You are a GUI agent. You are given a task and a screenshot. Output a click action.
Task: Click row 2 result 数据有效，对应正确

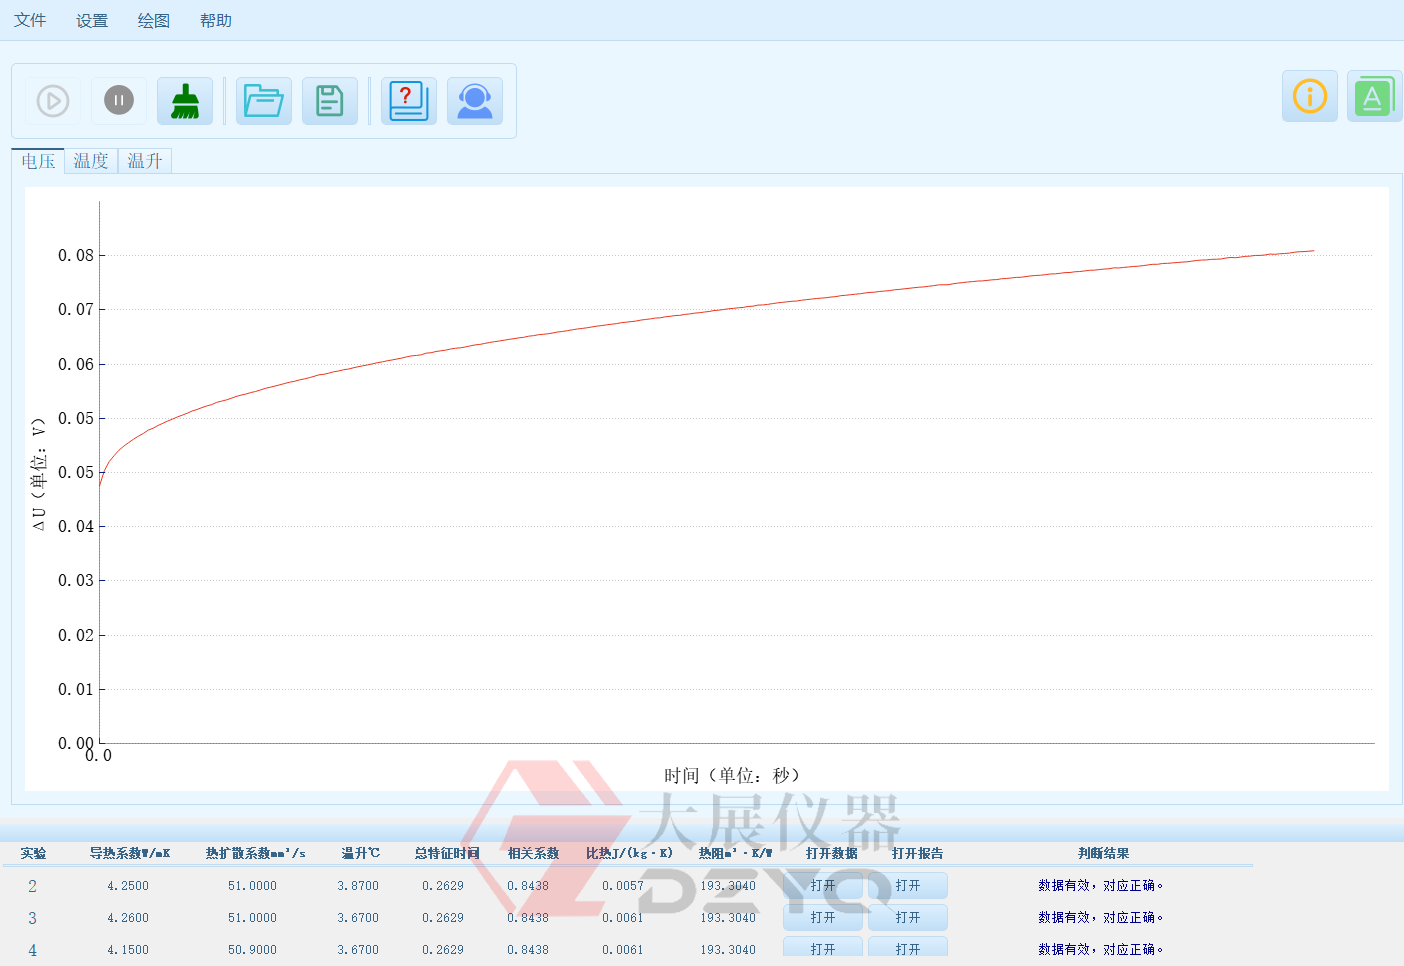(x=1100, y=886)
